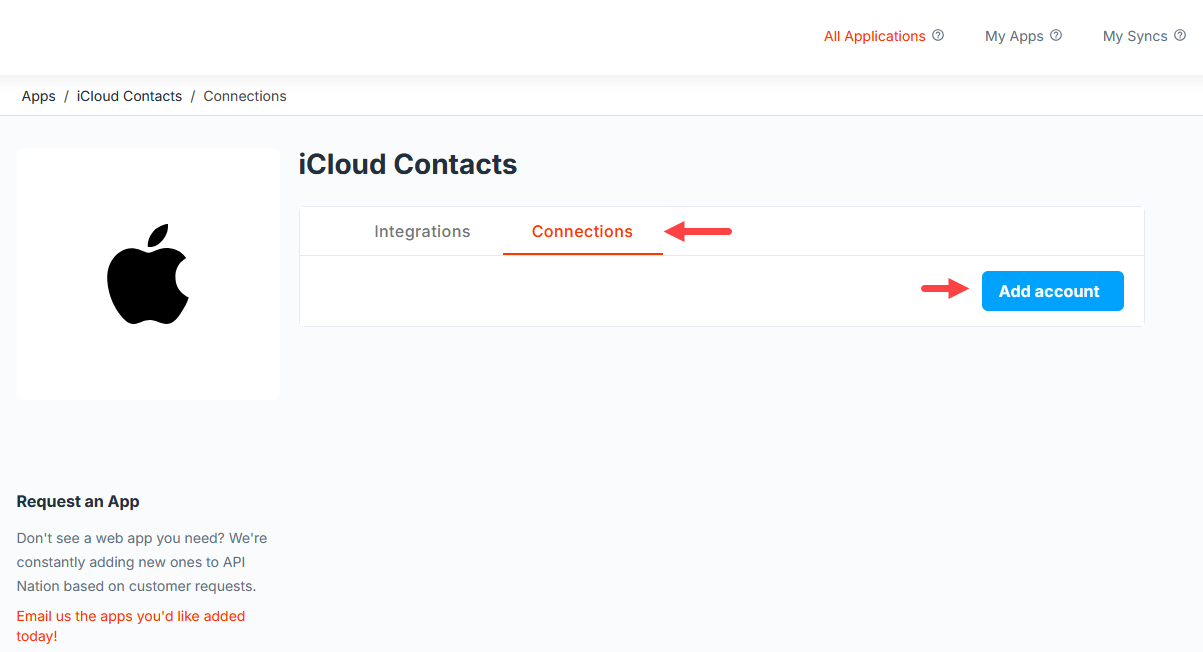Click the Request an App heading
The height and width of the screenshot is (652, 1203).
click(78, 502)
